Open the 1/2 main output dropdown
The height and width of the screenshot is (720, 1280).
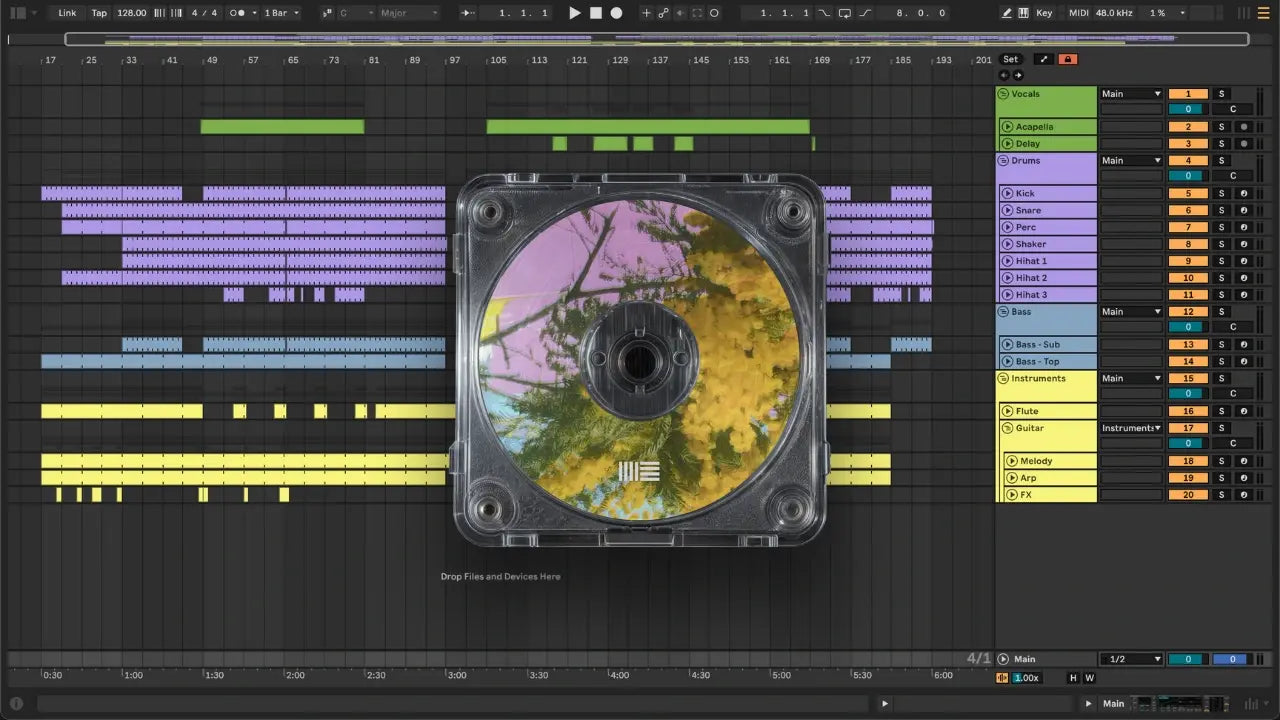coord(1131,659)
